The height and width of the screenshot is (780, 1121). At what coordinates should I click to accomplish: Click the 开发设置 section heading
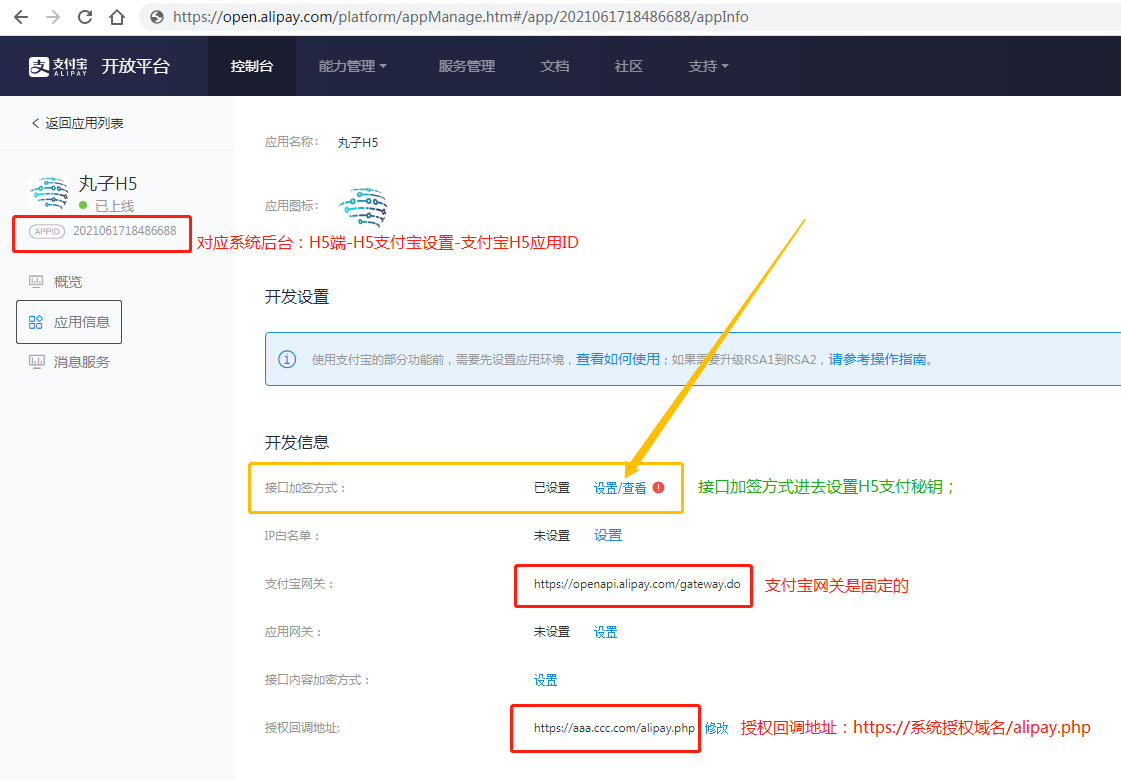pos(297,297)
